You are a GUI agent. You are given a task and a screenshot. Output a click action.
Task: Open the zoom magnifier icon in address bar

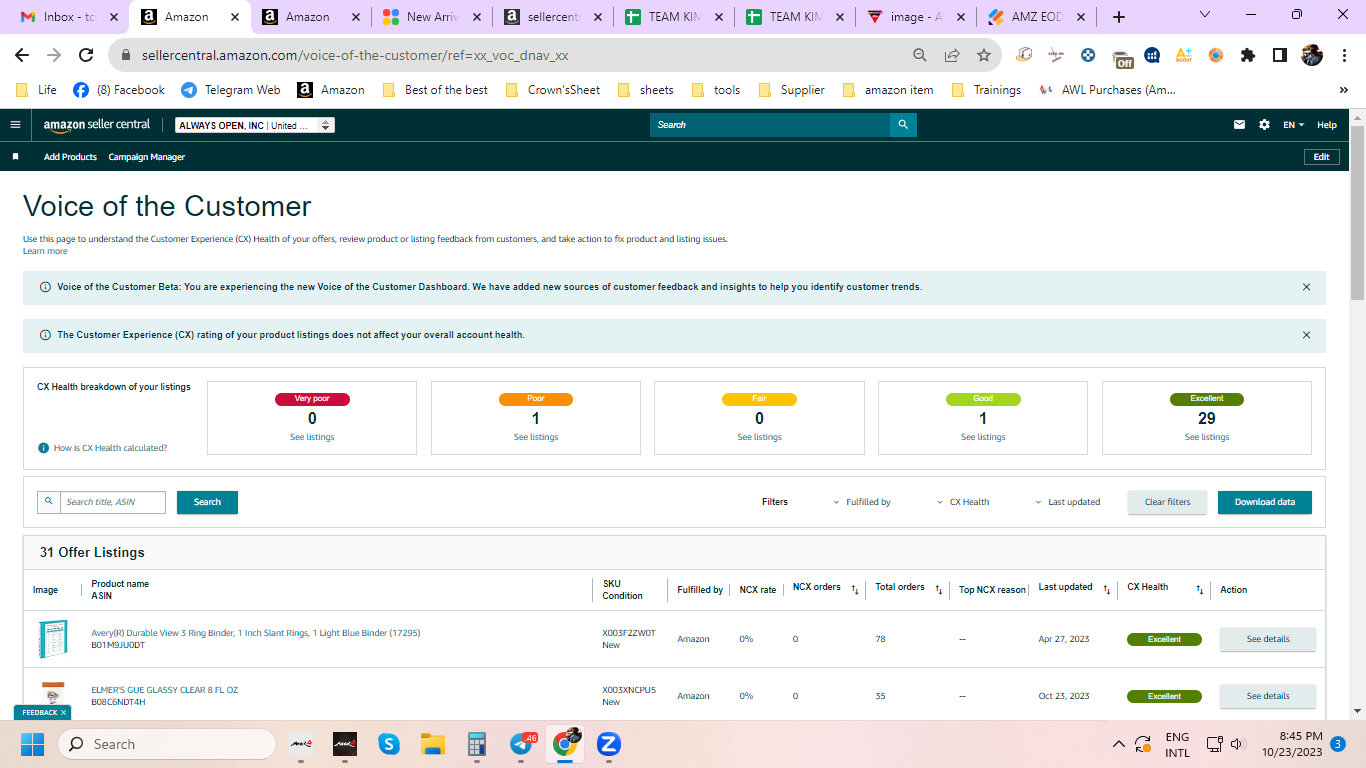coord(920,56)
